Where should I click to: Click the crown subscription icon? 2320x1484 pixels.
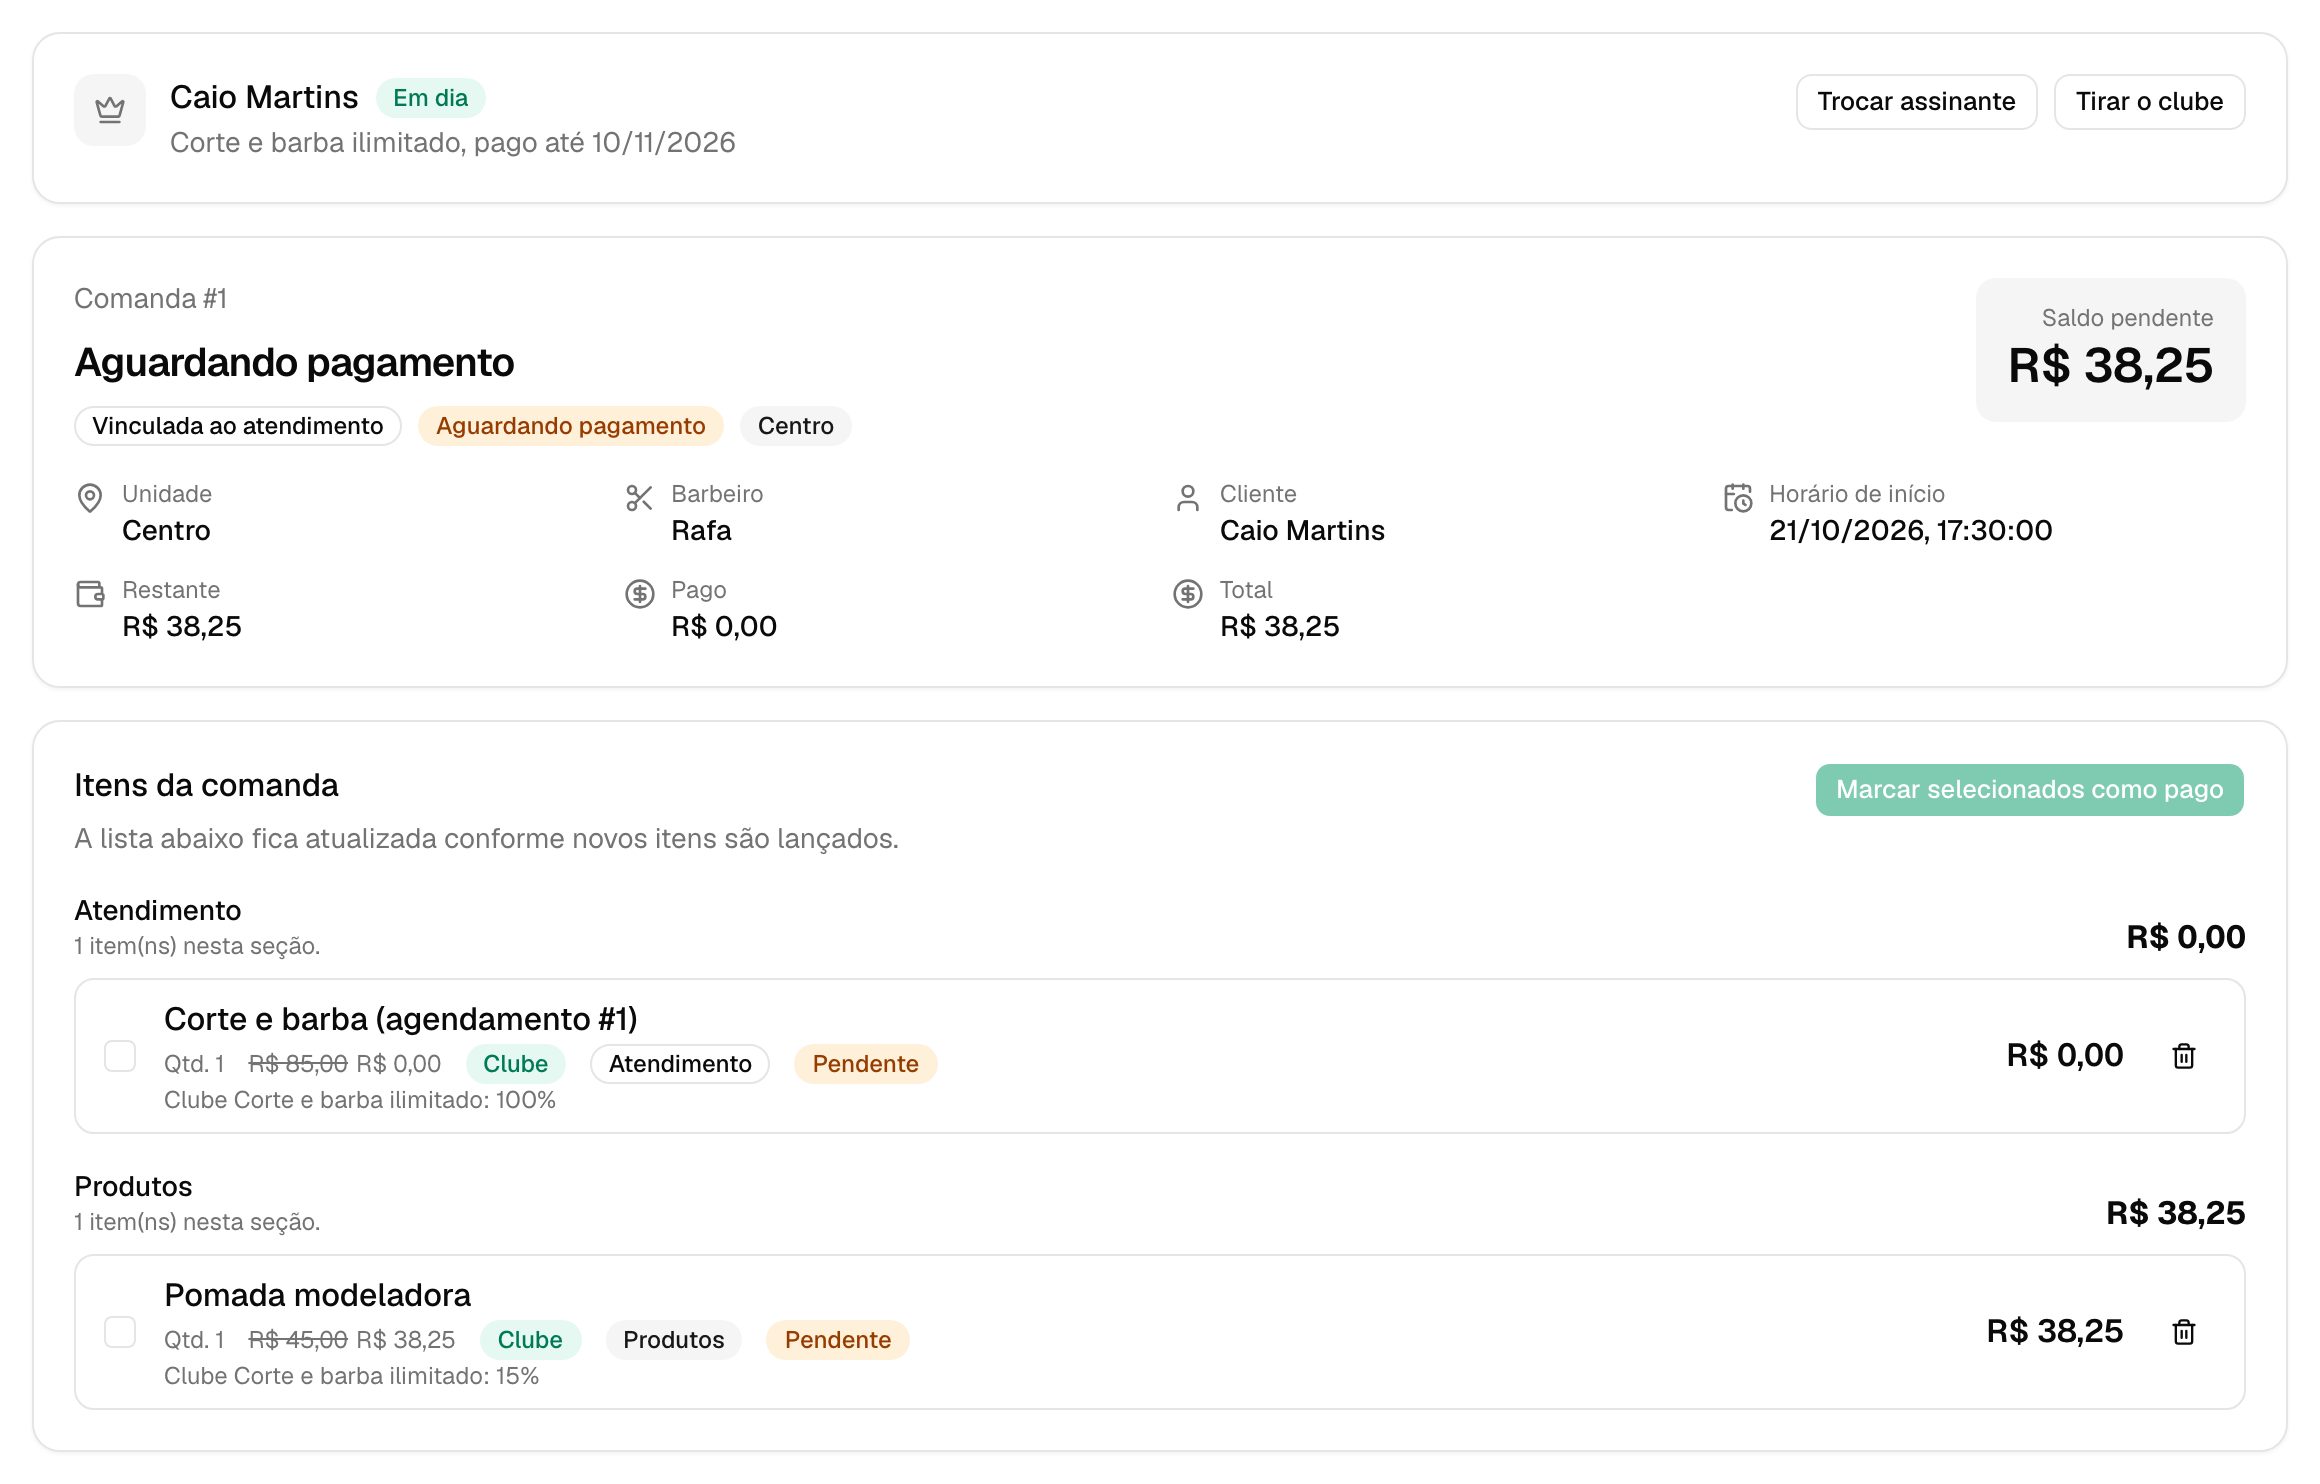(x=110, y=110)
